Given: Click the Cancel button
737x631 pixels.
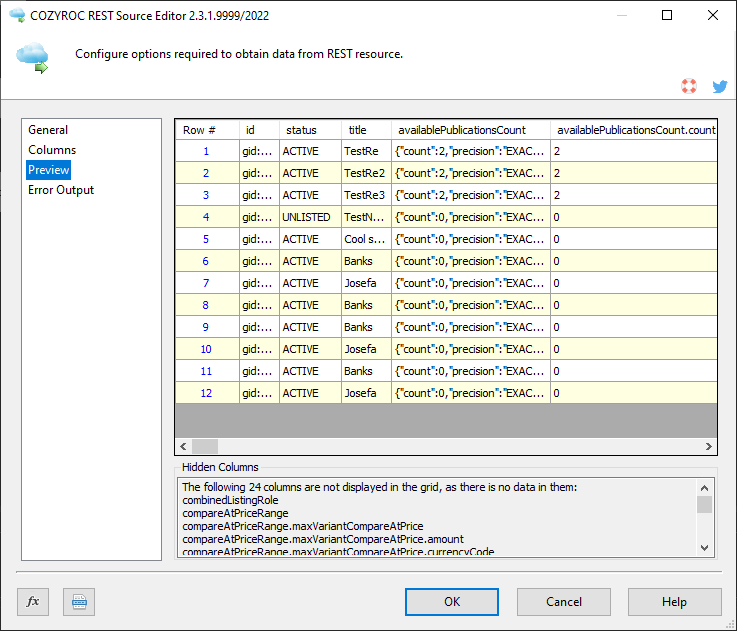Looking at the screenshot, I should pos(564,601).
